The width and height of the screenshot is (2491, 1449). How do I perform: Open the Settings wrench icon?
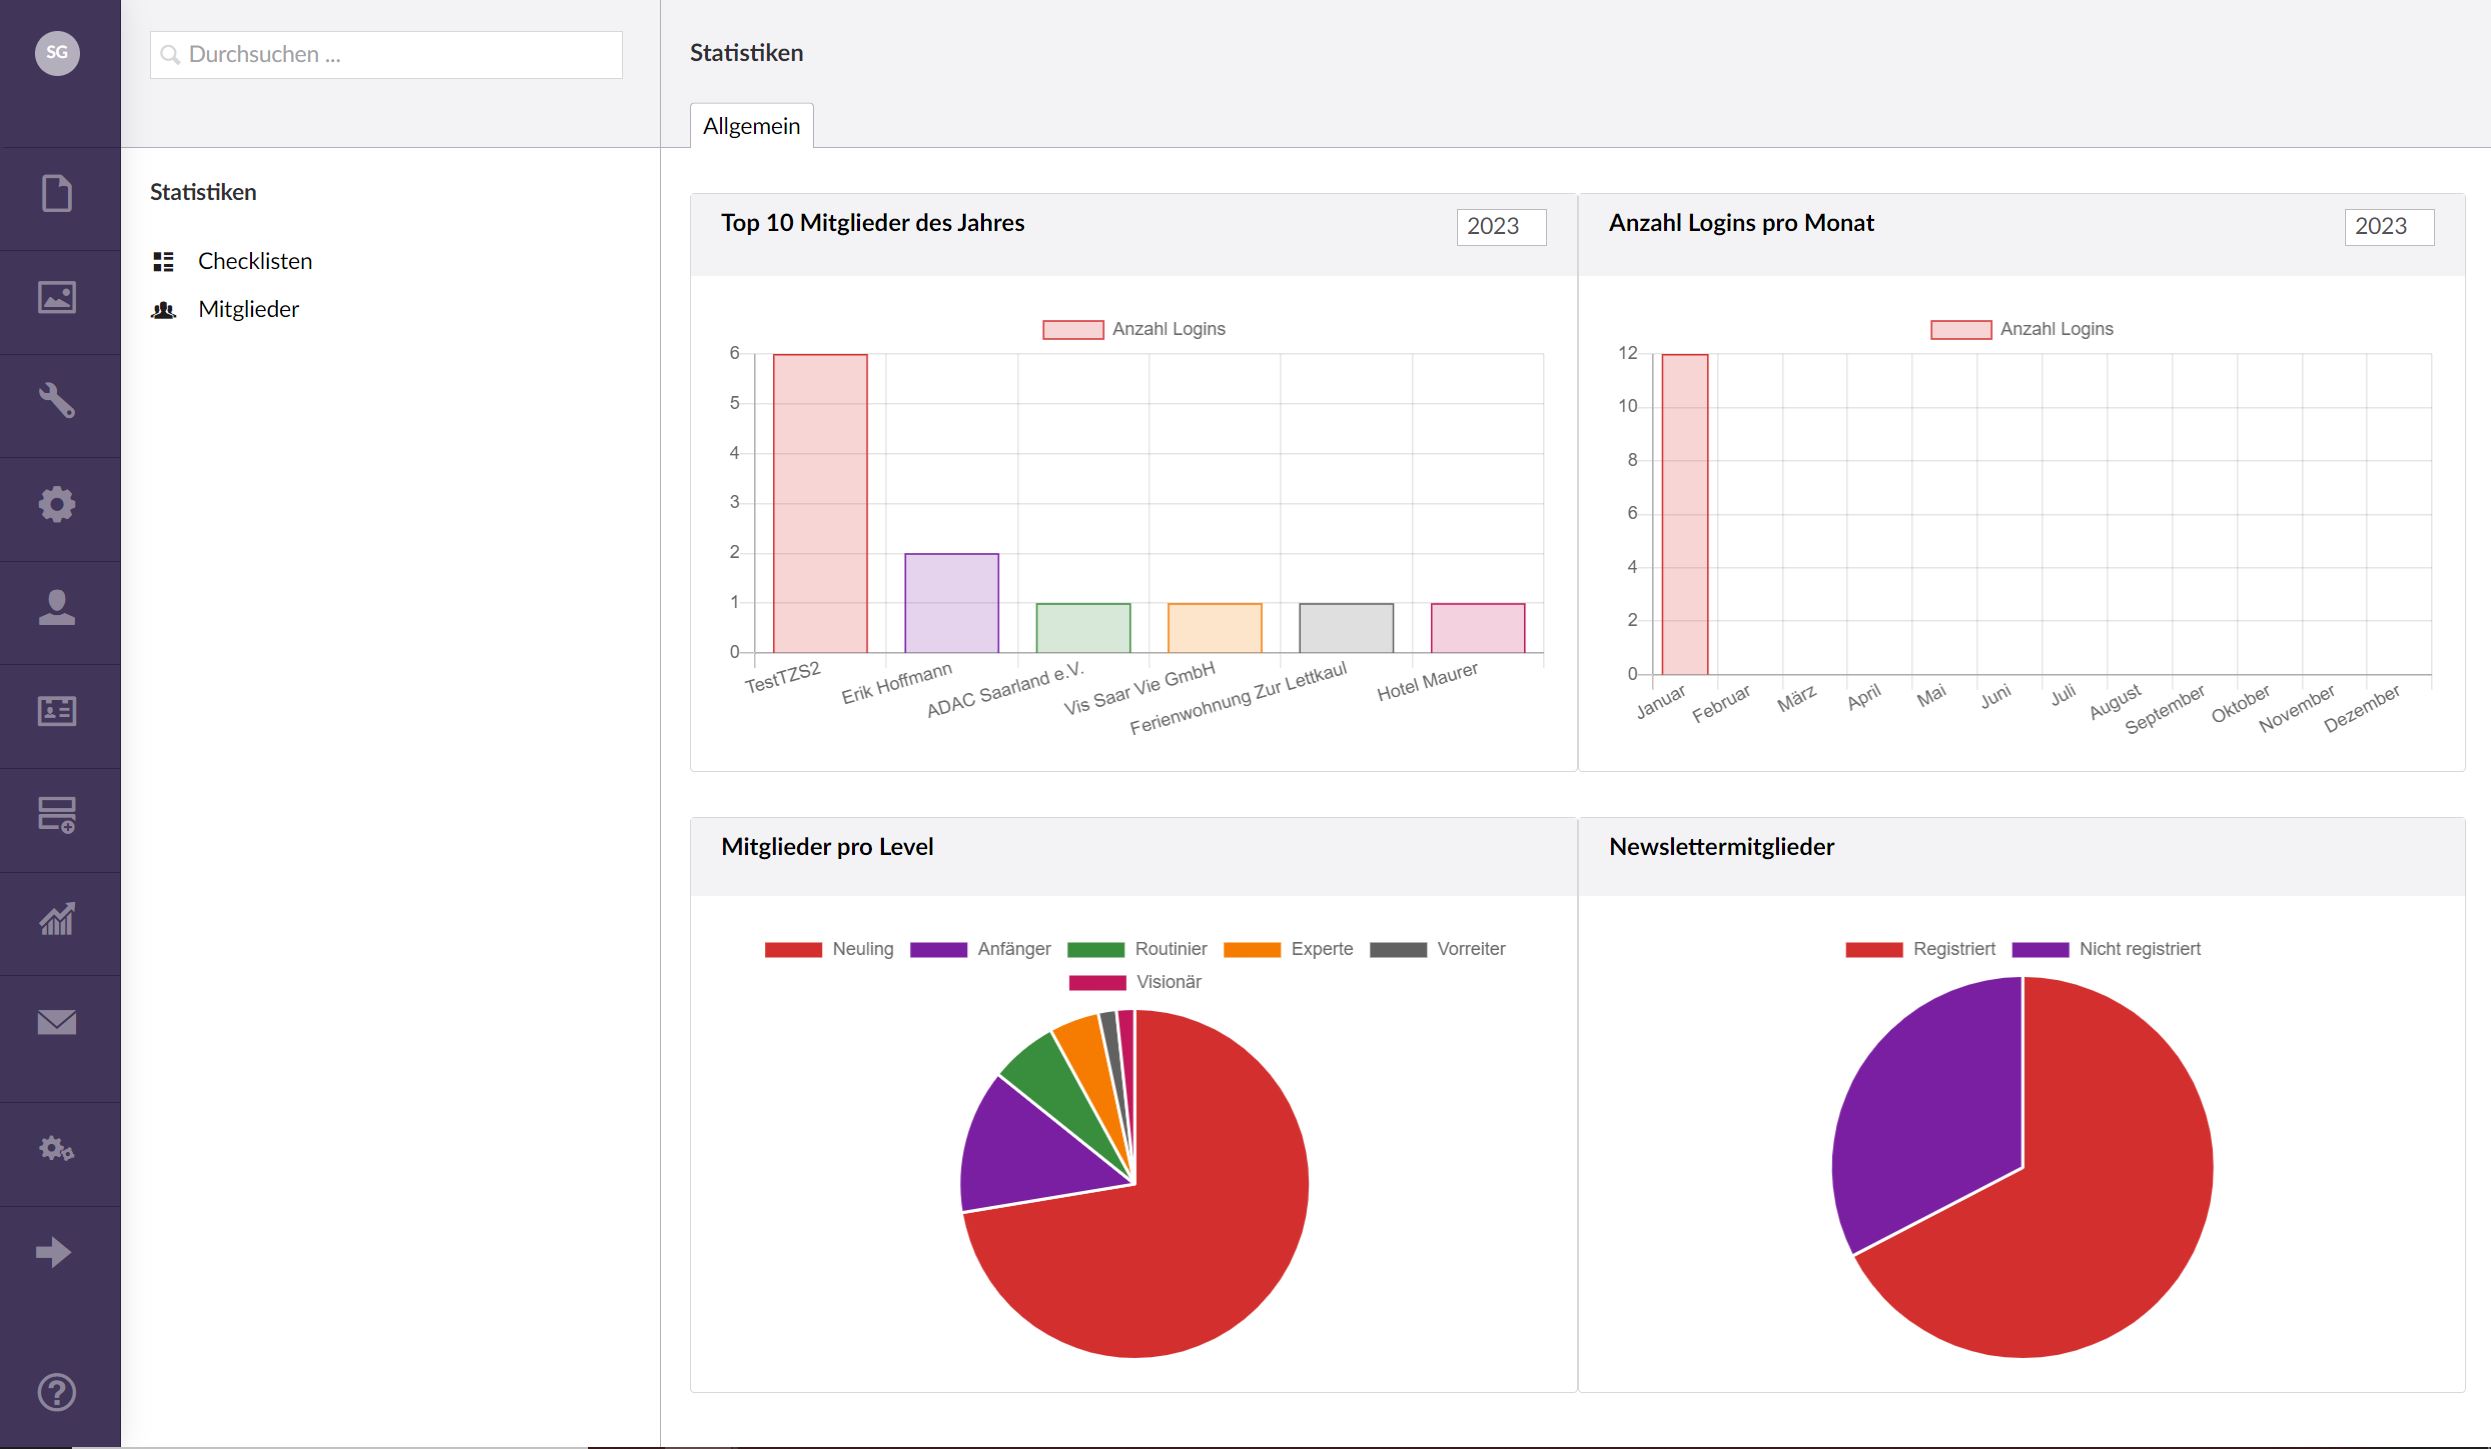(57, 401)
